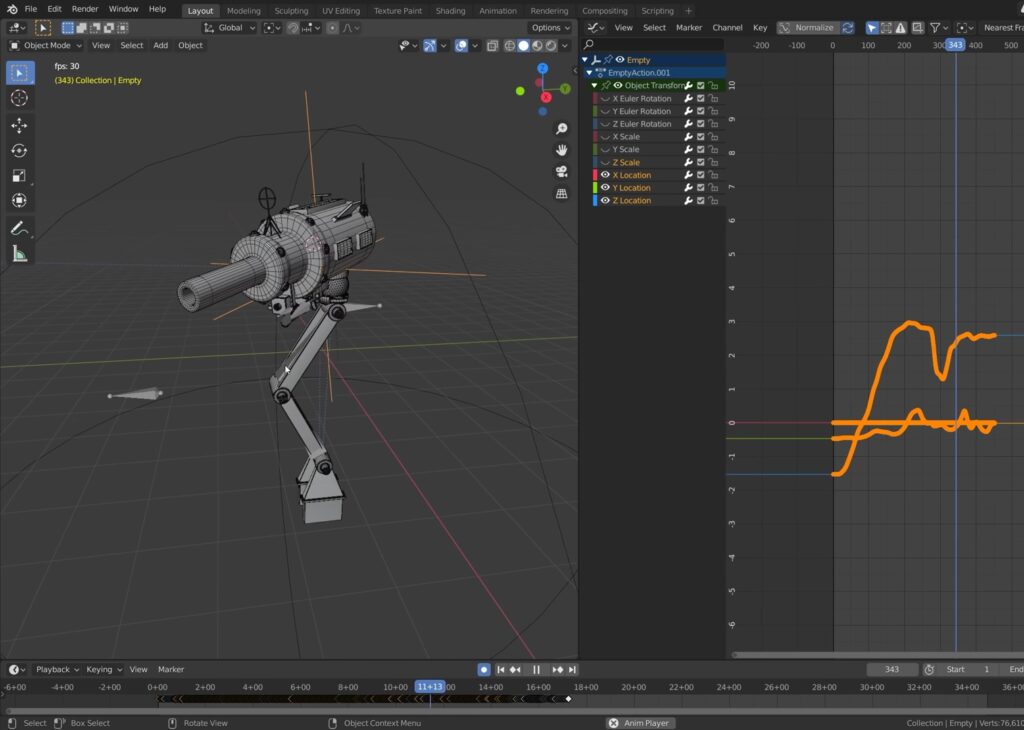
Task: Click the wrench icon for Y Scale channel
Action: pyautogui.click(x=688, y=150)
